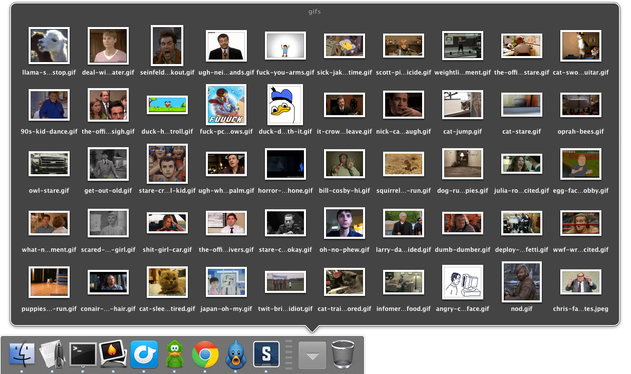
Task: Open cat-swo...uitar.gif thumbnail
Action: pyautogui.click(x=581, y=45)
